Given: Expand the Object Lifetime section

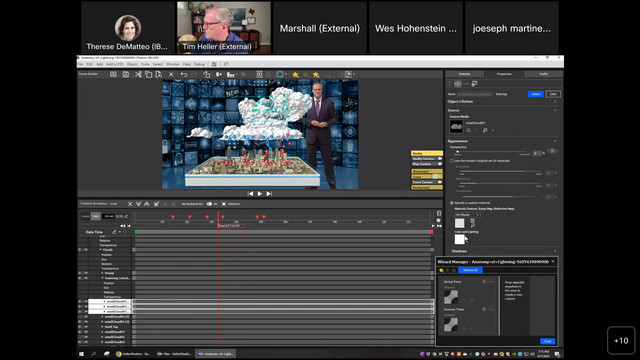Looking at the screenshot, I should [x=555, y=102].
